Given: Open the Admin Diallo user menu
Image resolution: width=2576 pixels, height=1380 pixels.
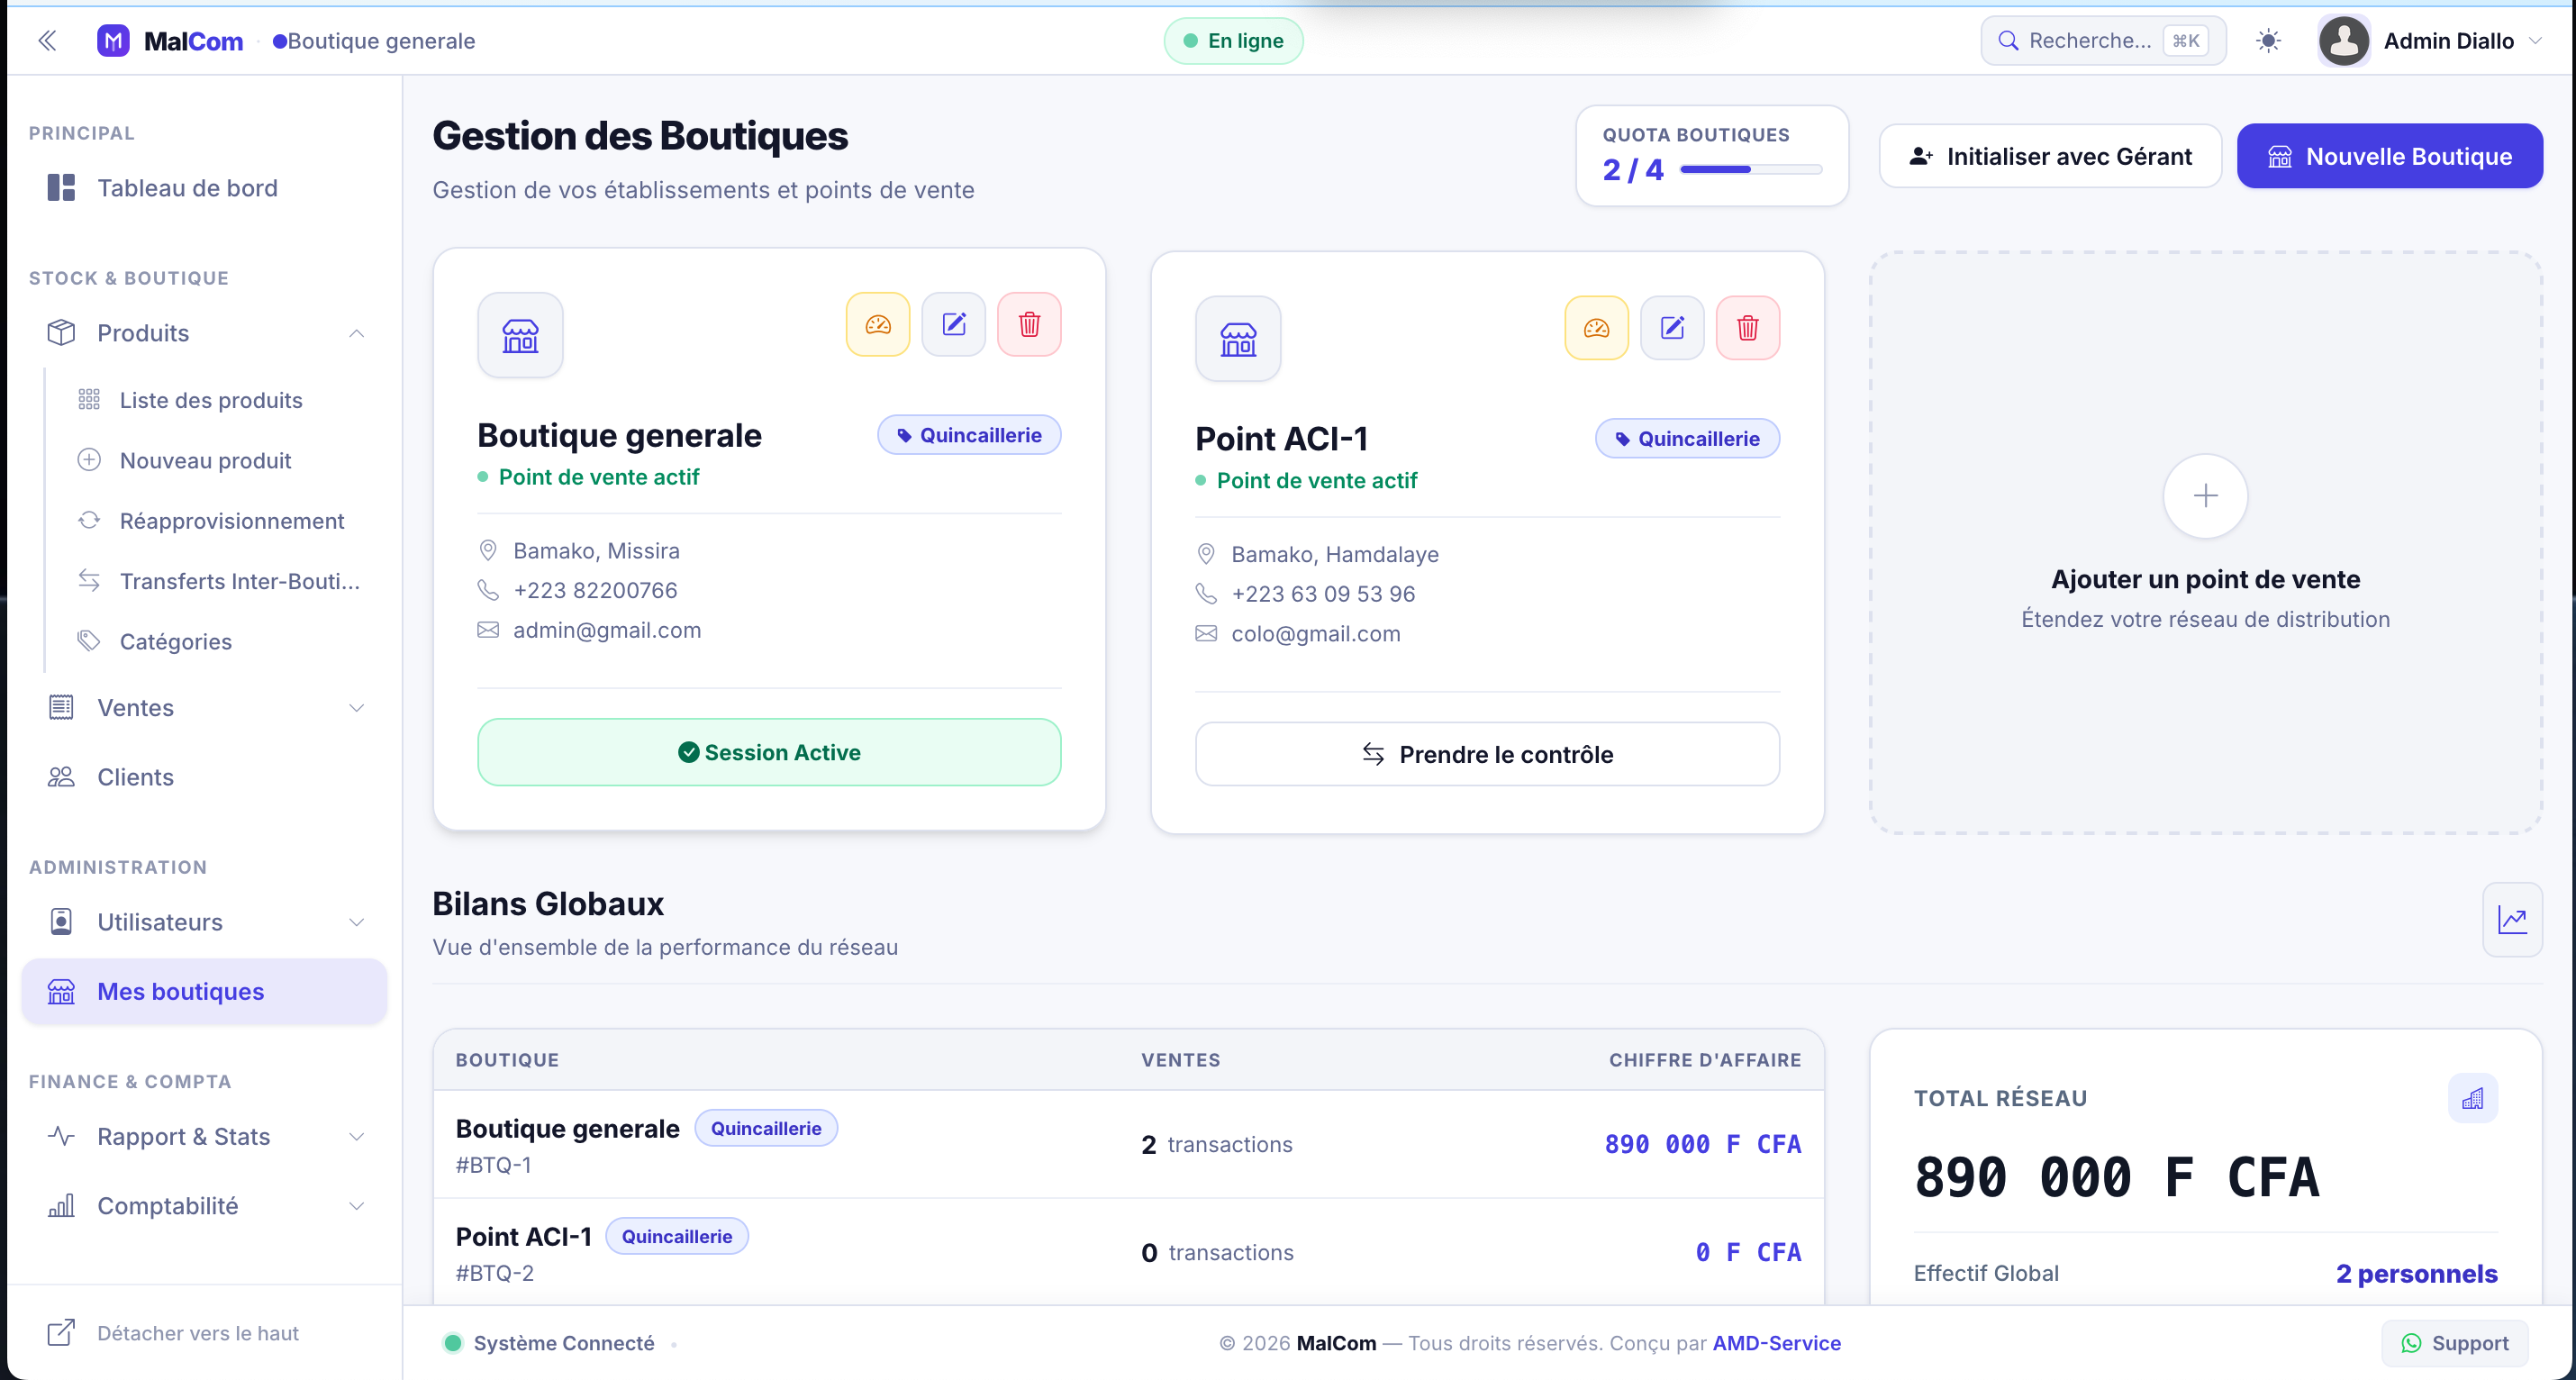Looking at the screenshot, I should 2430,40.
